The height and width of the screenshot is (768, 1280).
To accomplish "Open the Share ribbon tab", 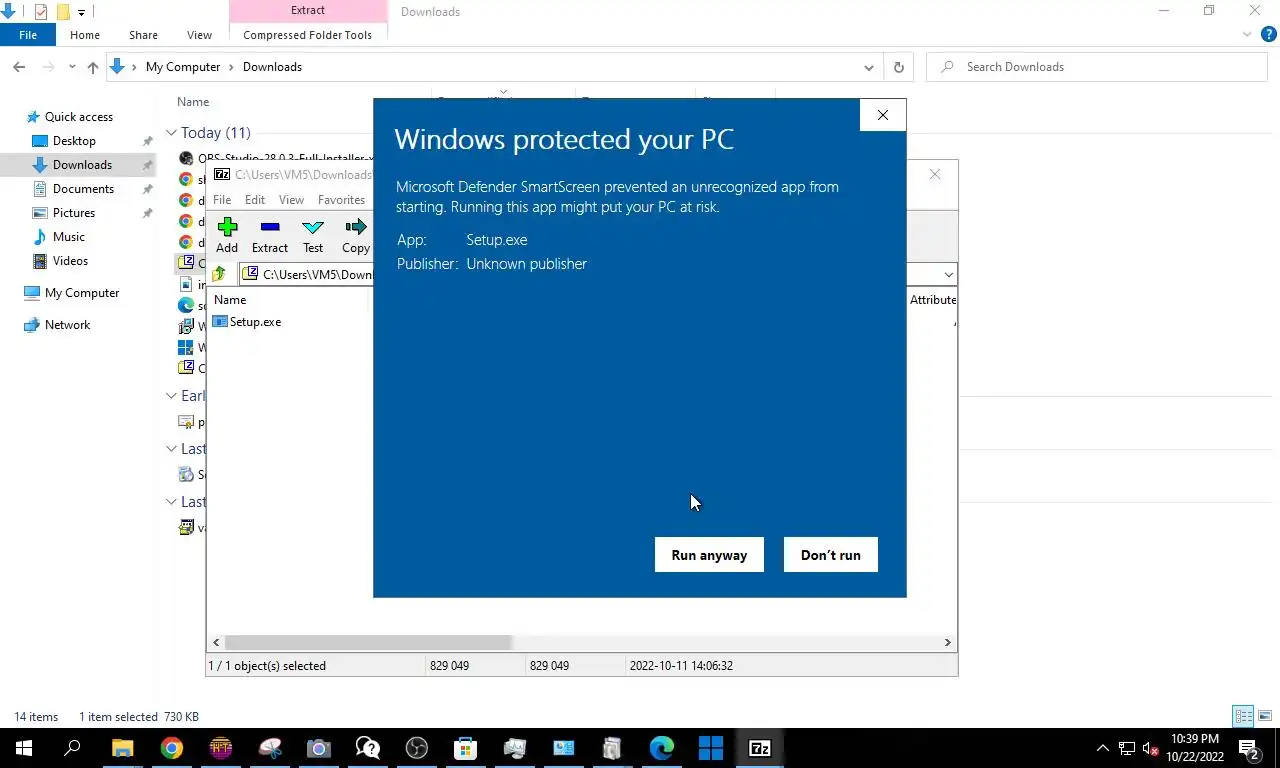I will [x=143, y=35].
